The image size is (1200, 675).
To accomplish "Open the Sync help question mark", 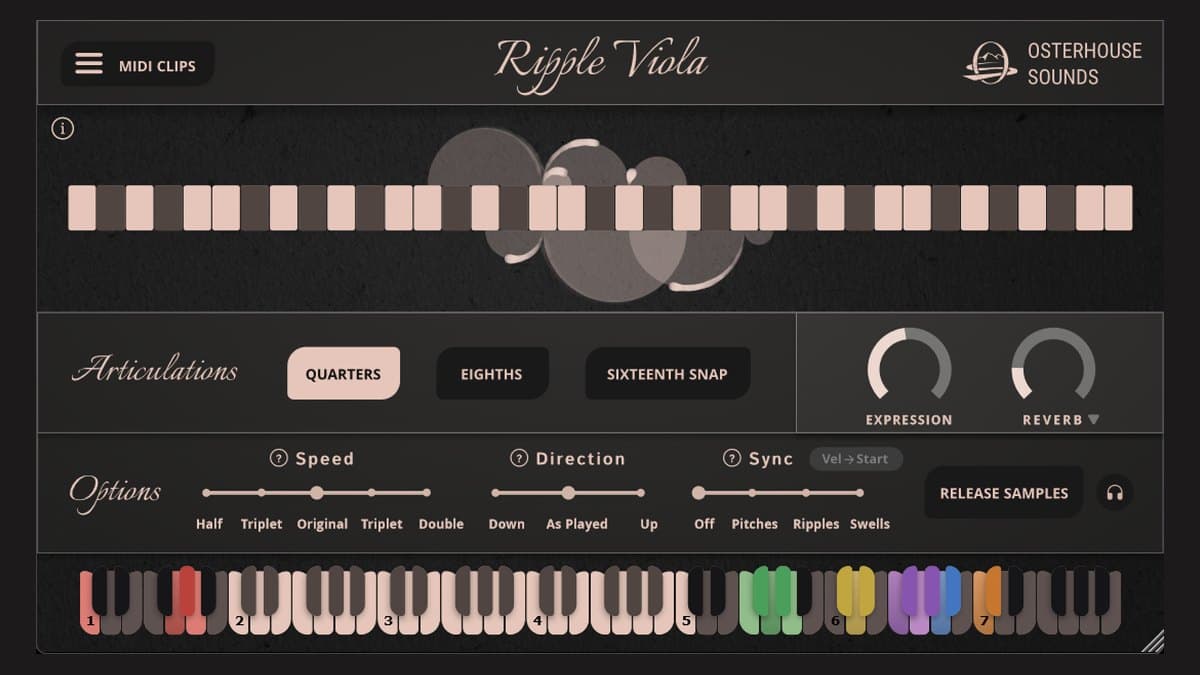I will point(732,458).
